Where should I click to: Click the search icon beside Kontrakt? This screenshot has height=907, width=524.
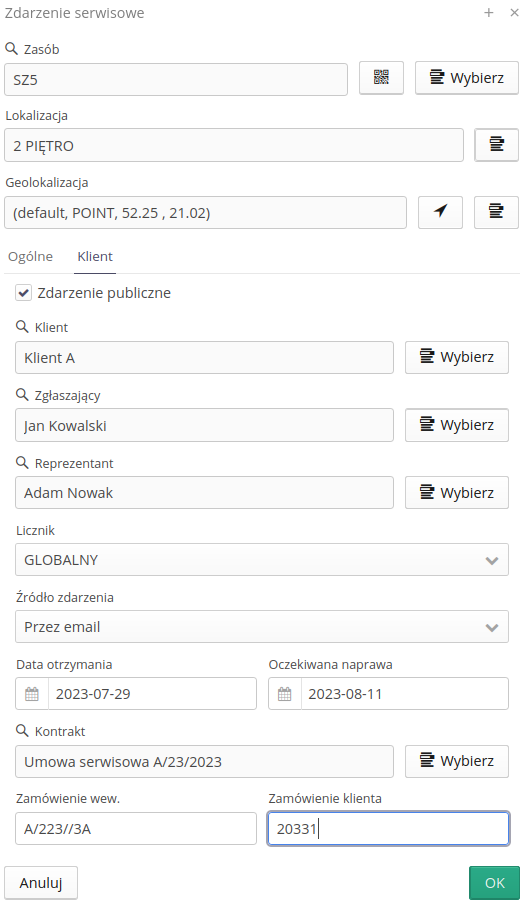22,731
